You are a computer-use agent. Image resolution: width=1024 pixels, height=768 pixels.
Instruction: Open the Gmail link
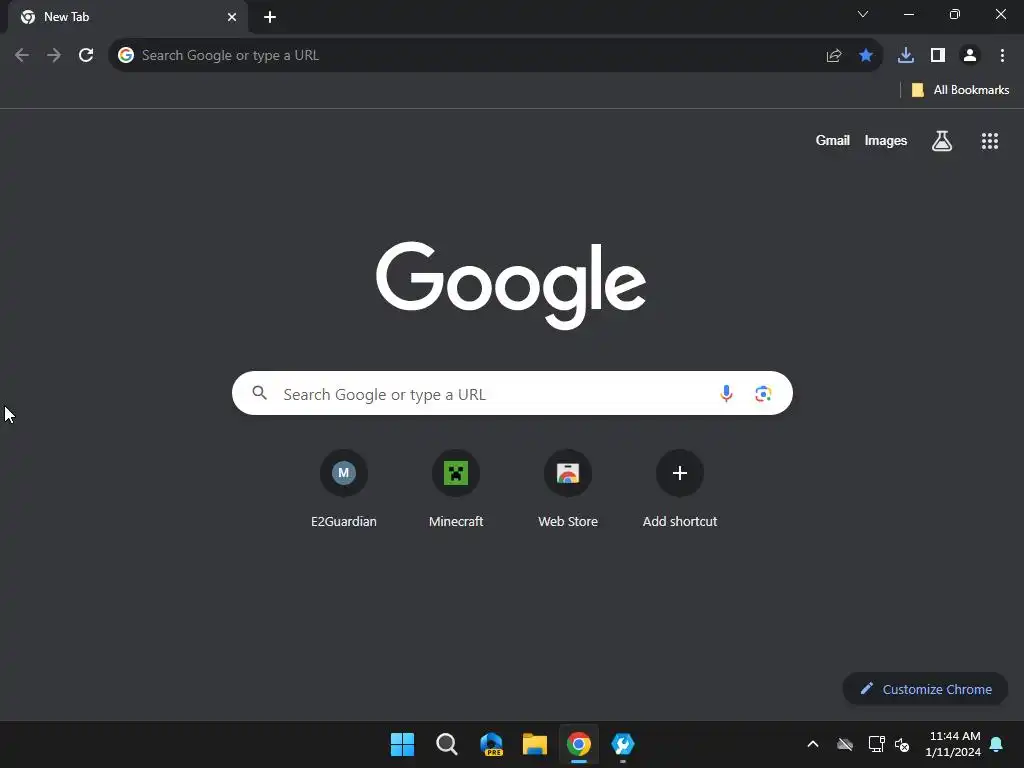(833, 140)
